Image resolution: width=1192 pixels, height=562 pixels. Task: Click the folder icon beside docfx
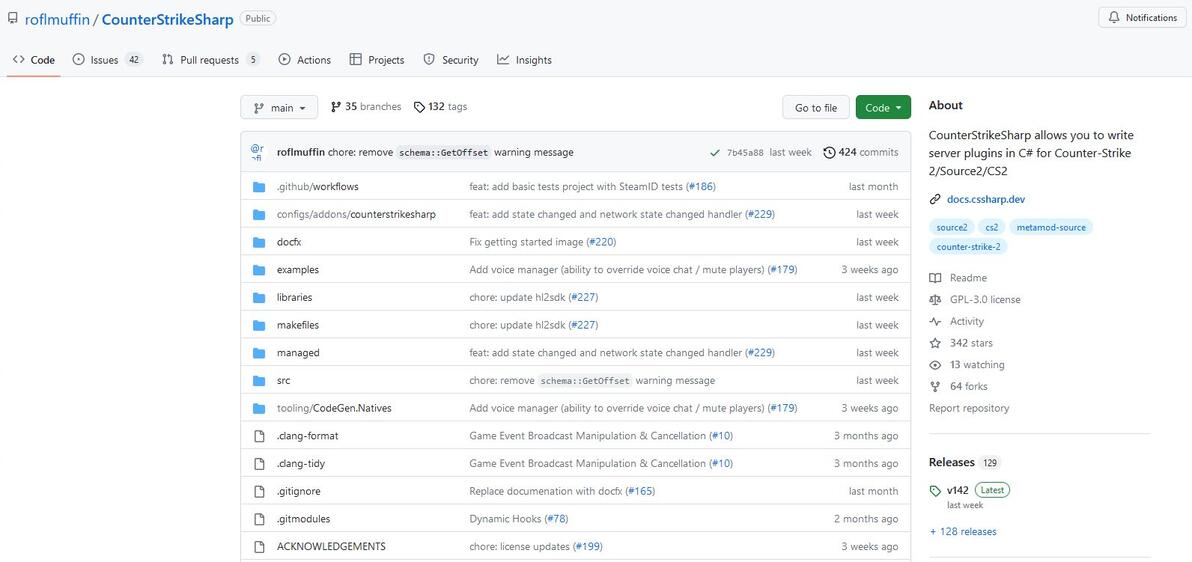(259, 242)
